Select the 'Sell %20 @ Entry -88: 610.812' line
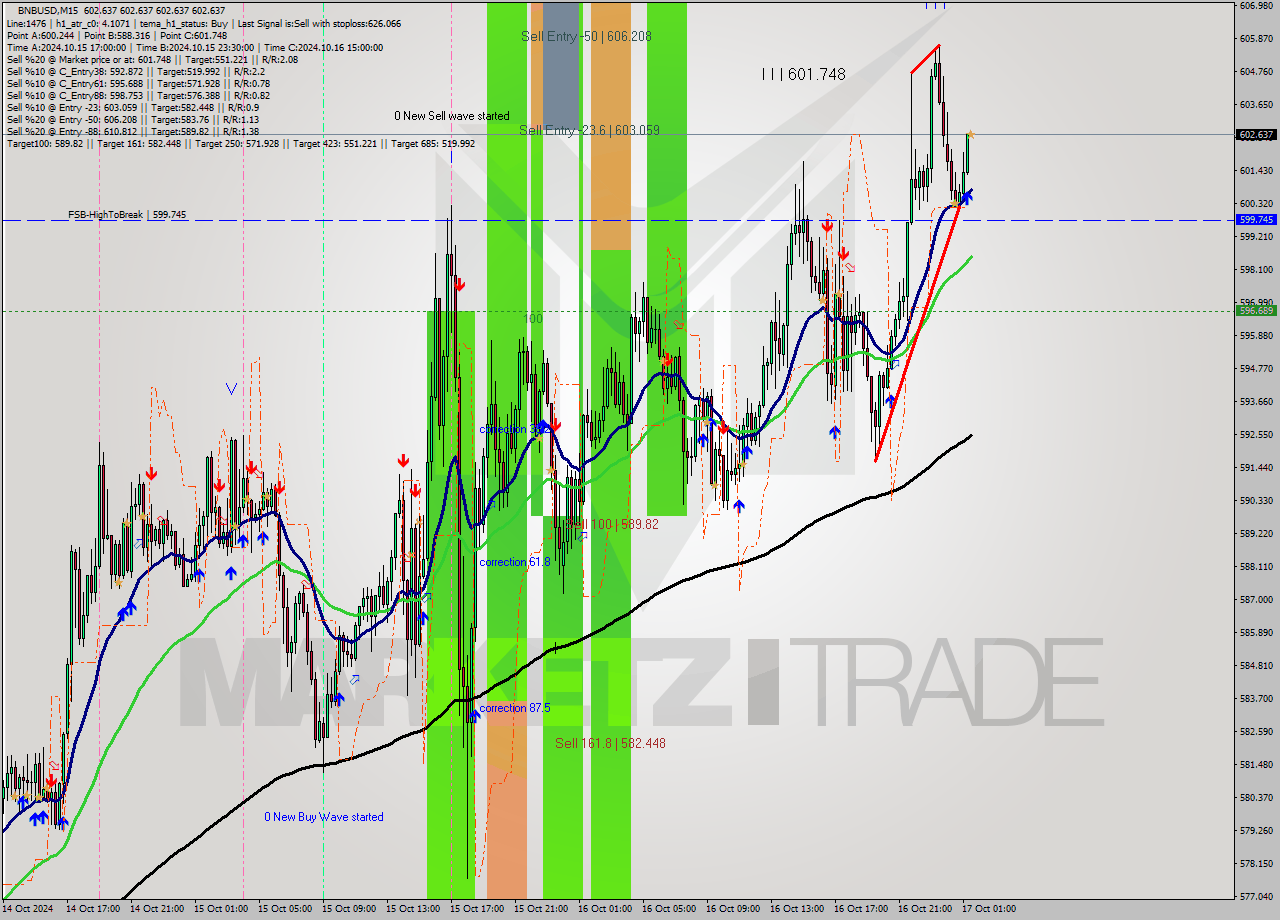 coord(133,131)
